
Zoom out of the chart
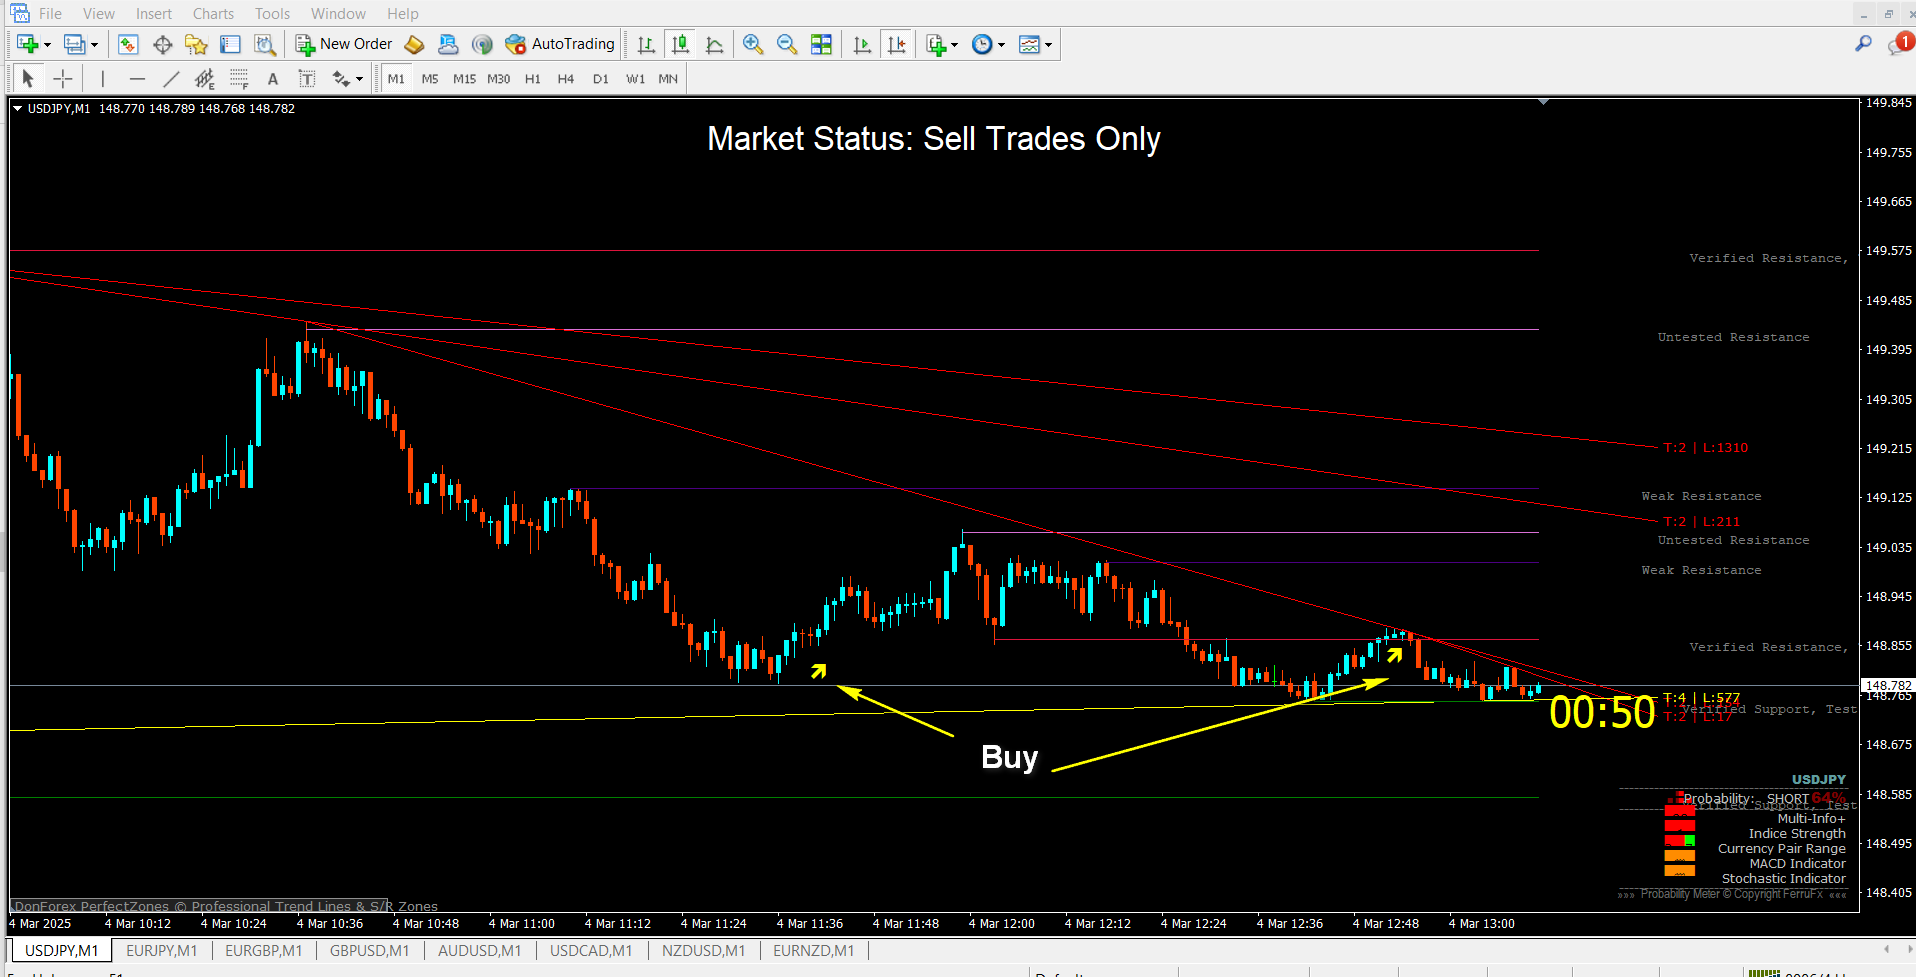tap(787, 45)
